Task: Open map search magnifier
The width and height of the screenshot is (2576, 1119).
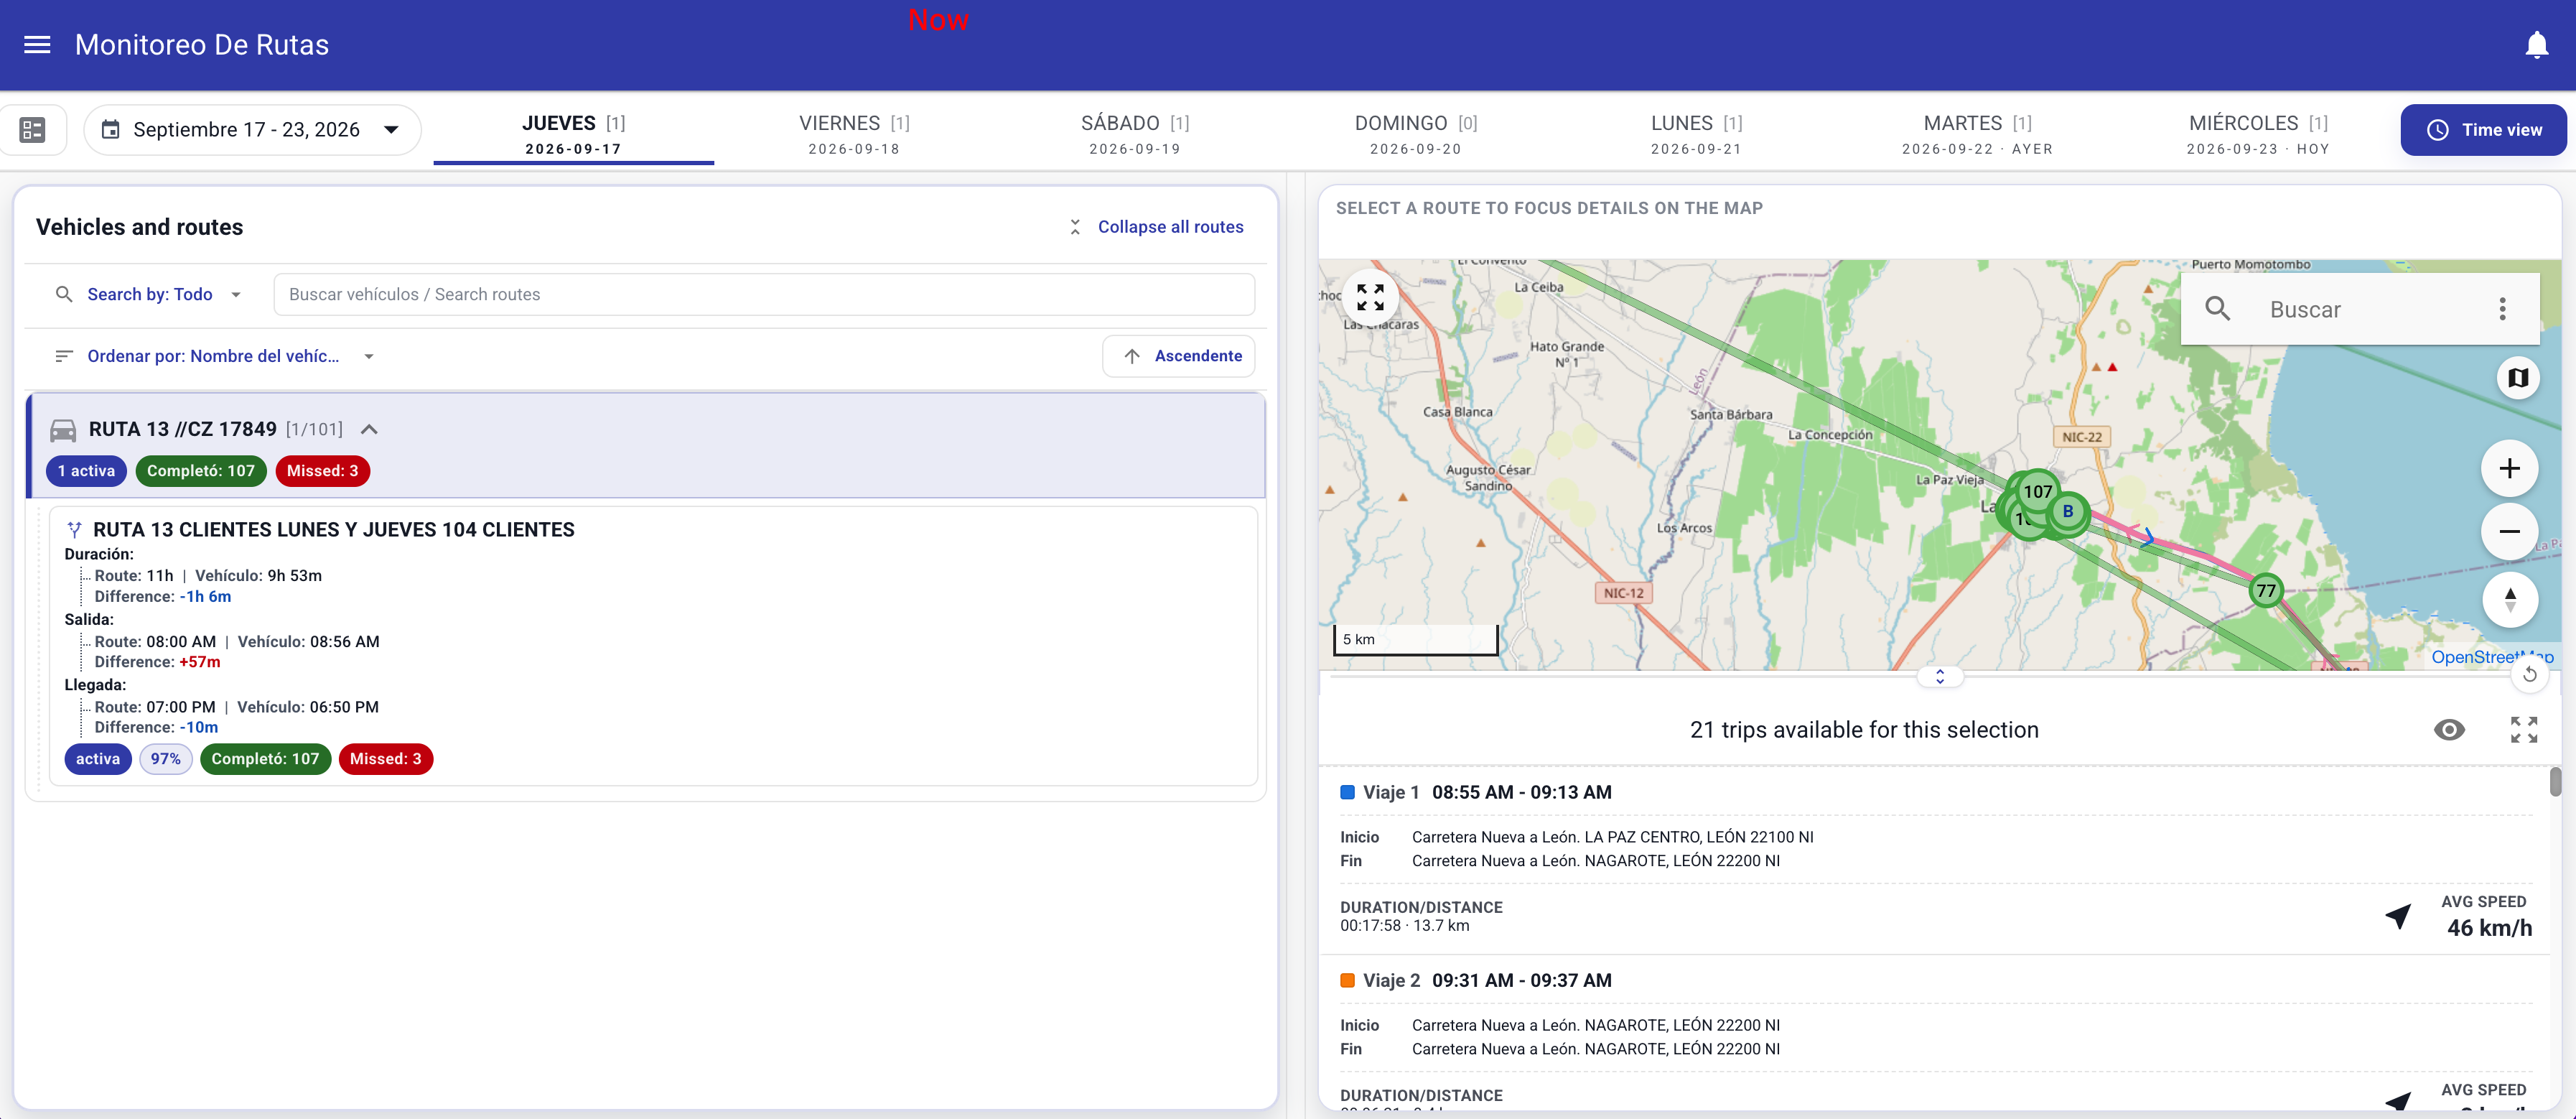Action: pyautogui.click(x=2217, y=309)
